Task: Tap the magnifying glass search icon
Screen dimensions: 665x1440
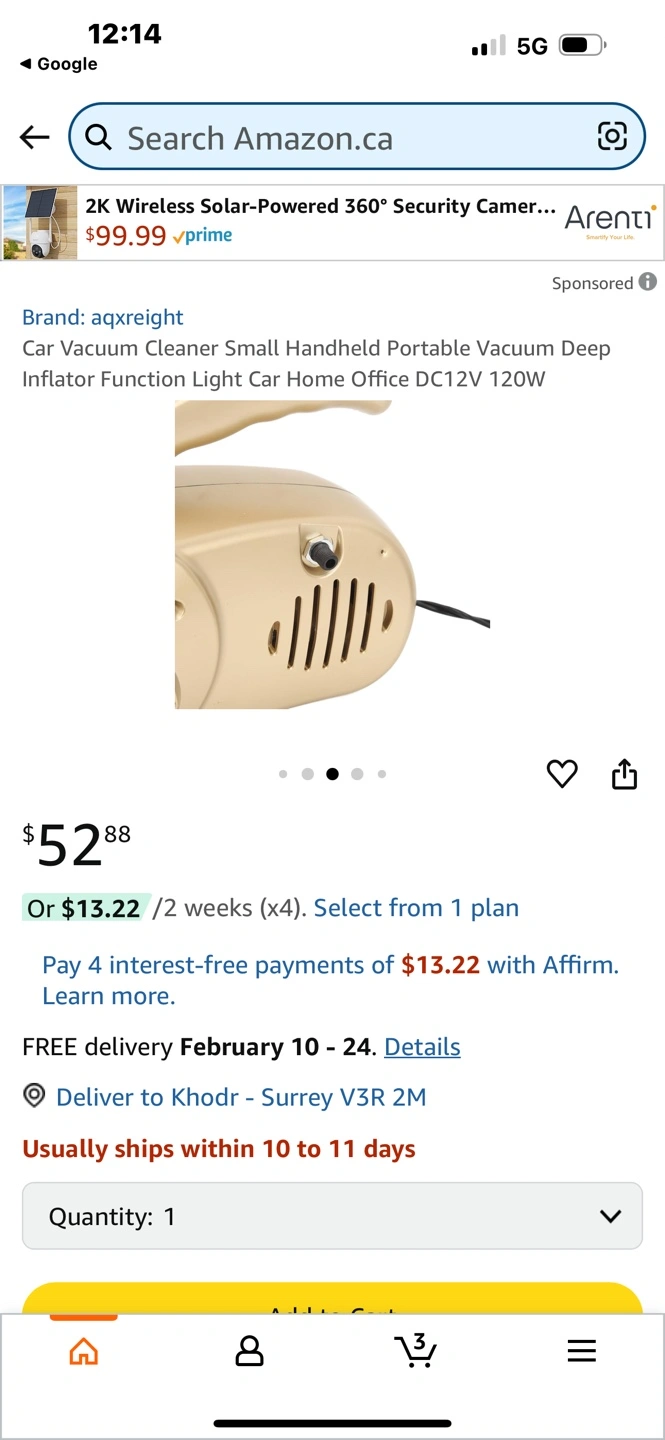Action: click(x=98, y=137)
